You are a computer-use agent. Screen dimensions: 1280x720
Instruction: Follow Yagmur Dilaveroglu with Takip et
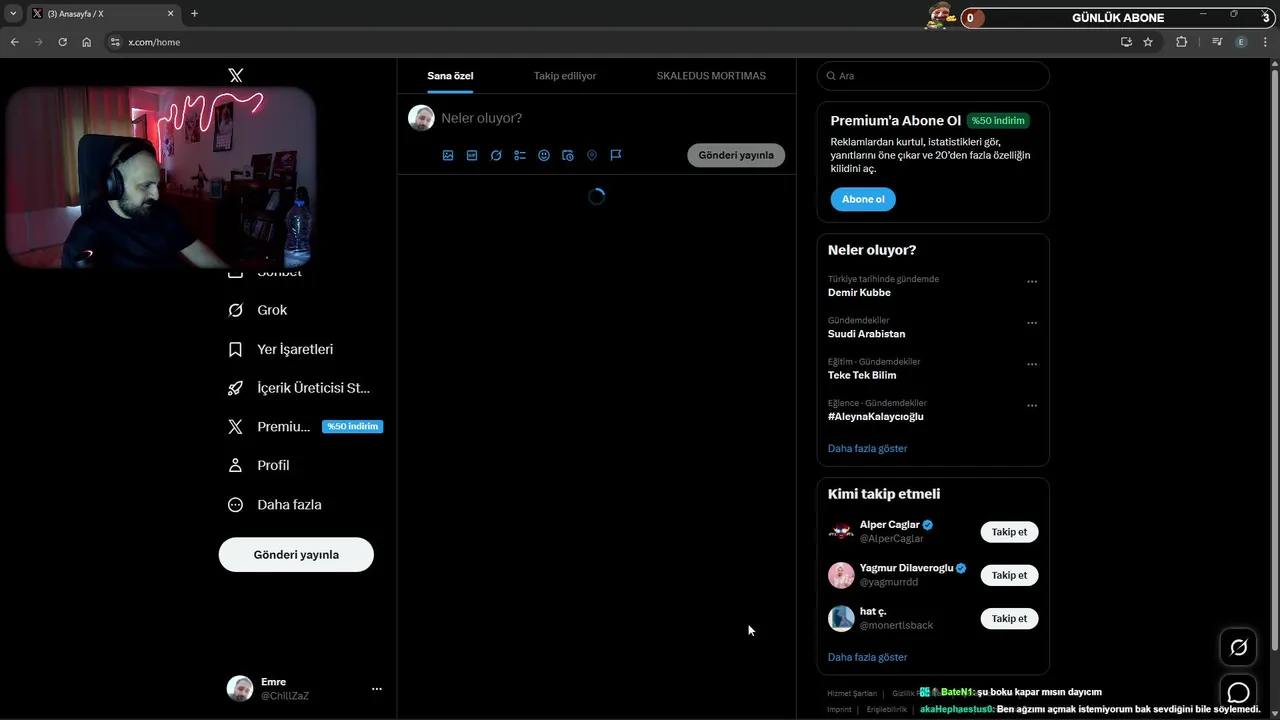(1009, 575)
